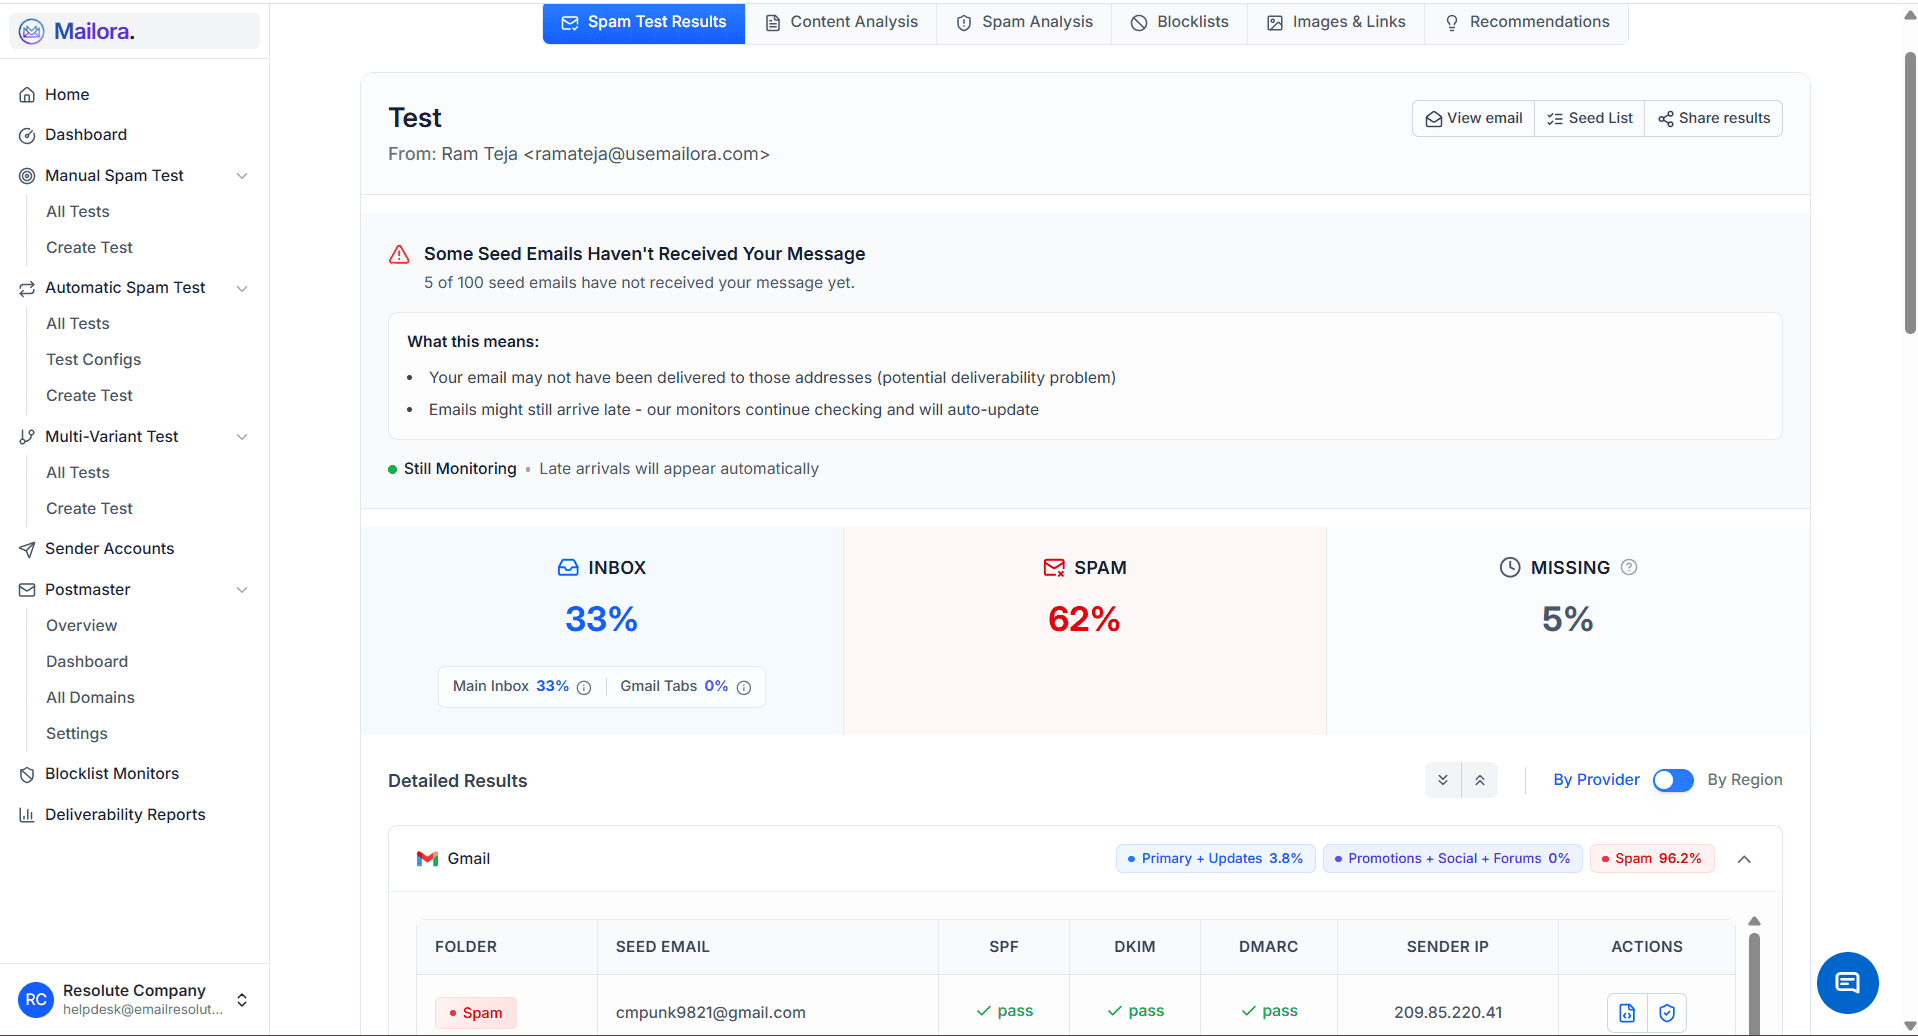Collapse the Gmail detailed results panel
Image resolution: width=1918 pixels, height=1036 pixels.
coord(1745,858)
